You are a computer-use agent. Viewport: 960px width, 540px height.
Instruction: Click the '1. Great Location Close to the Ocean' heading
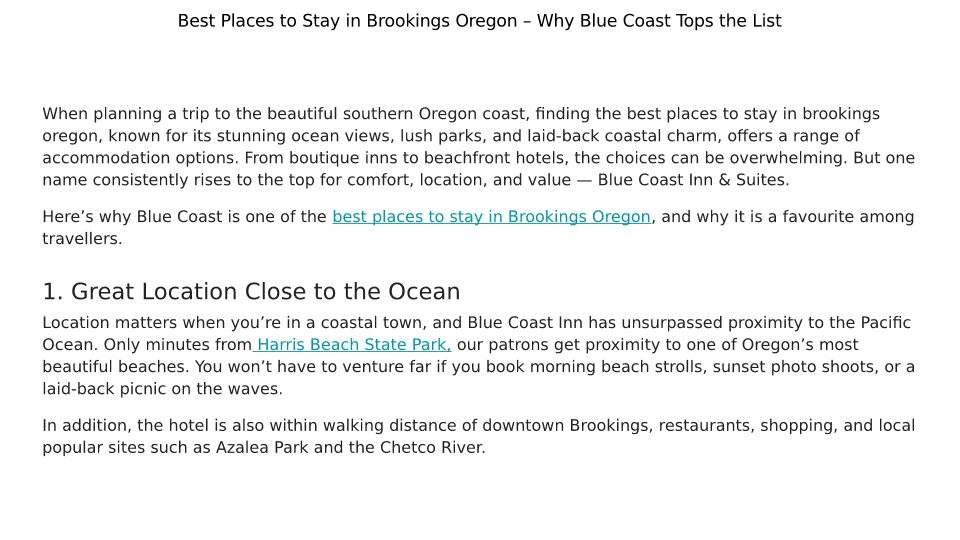(251, 292)
